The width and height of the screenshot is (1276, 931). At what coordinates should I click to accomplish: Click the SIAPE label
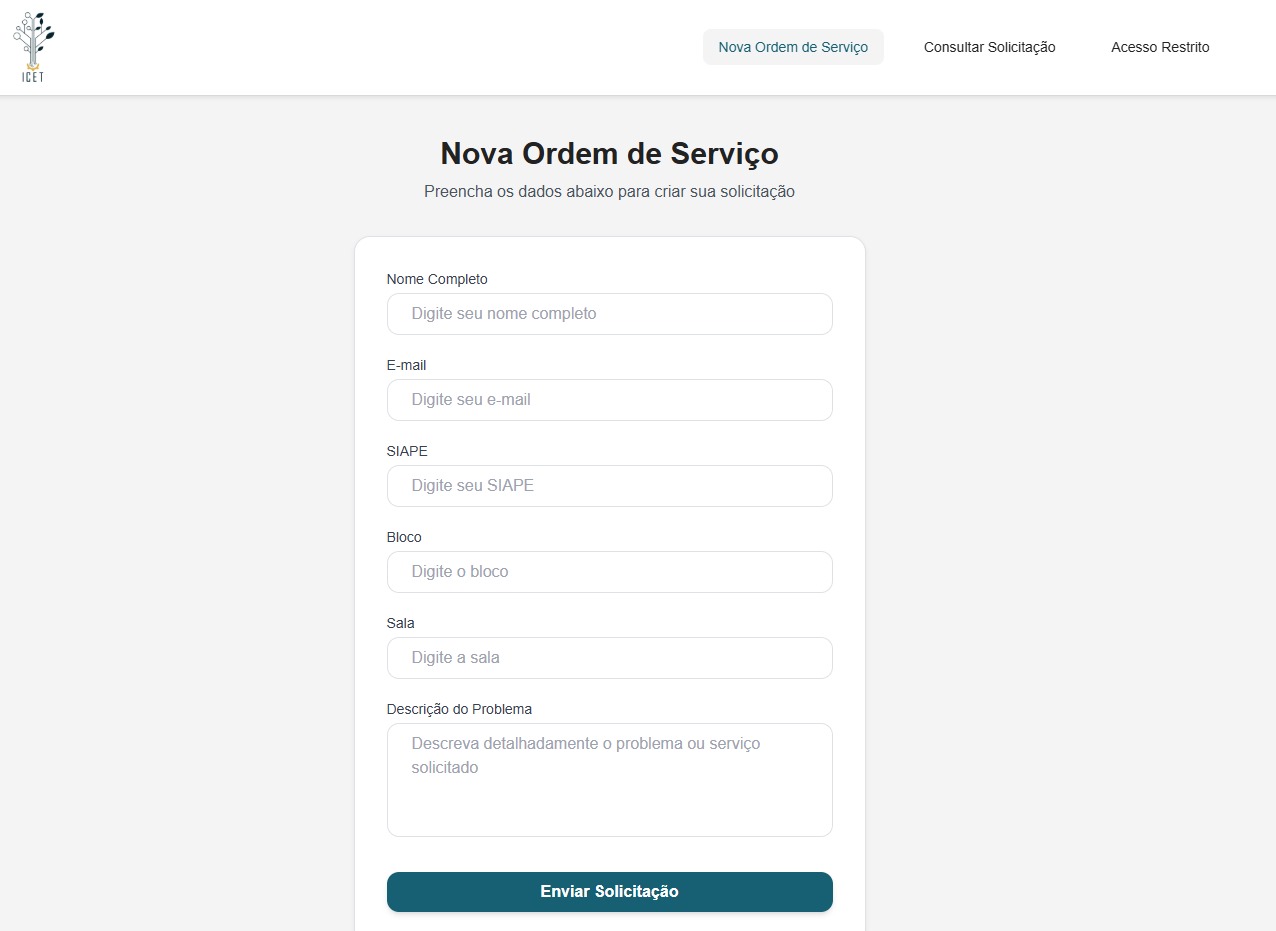pyautogui.click(x=407, y=451)
